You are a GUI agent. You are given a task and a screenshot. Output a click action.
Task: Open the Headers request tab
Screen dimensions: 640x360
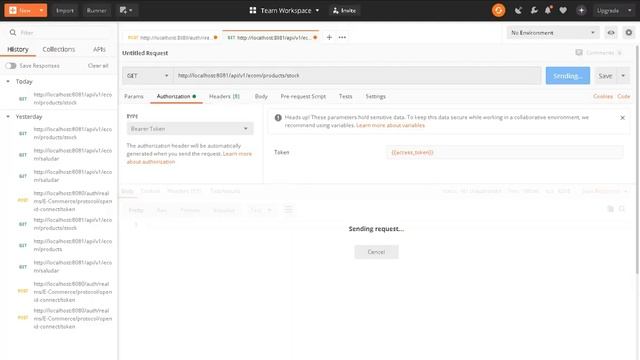click(224, 96)
